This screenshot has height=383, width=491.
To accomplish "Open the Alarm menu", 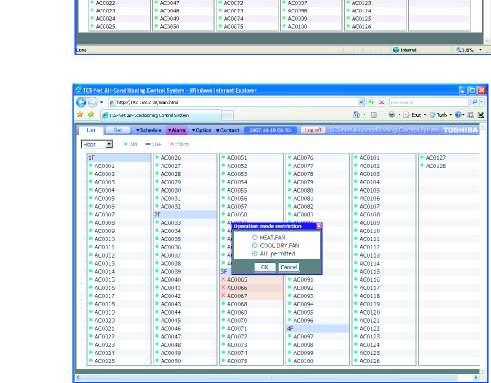I will coord(177,130).
